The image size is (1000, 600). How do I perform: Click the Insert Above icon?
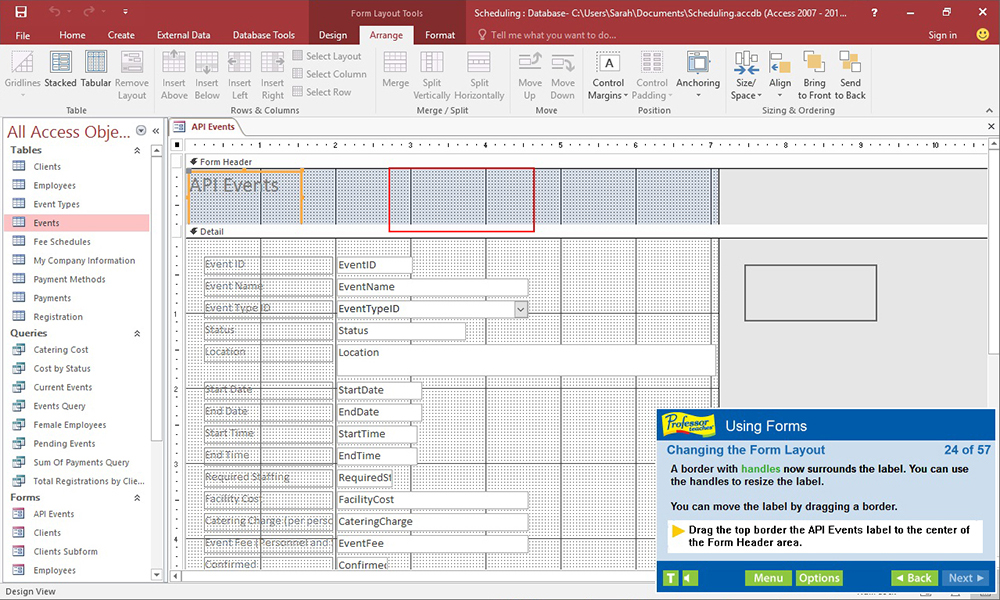(x=173, y=62)
